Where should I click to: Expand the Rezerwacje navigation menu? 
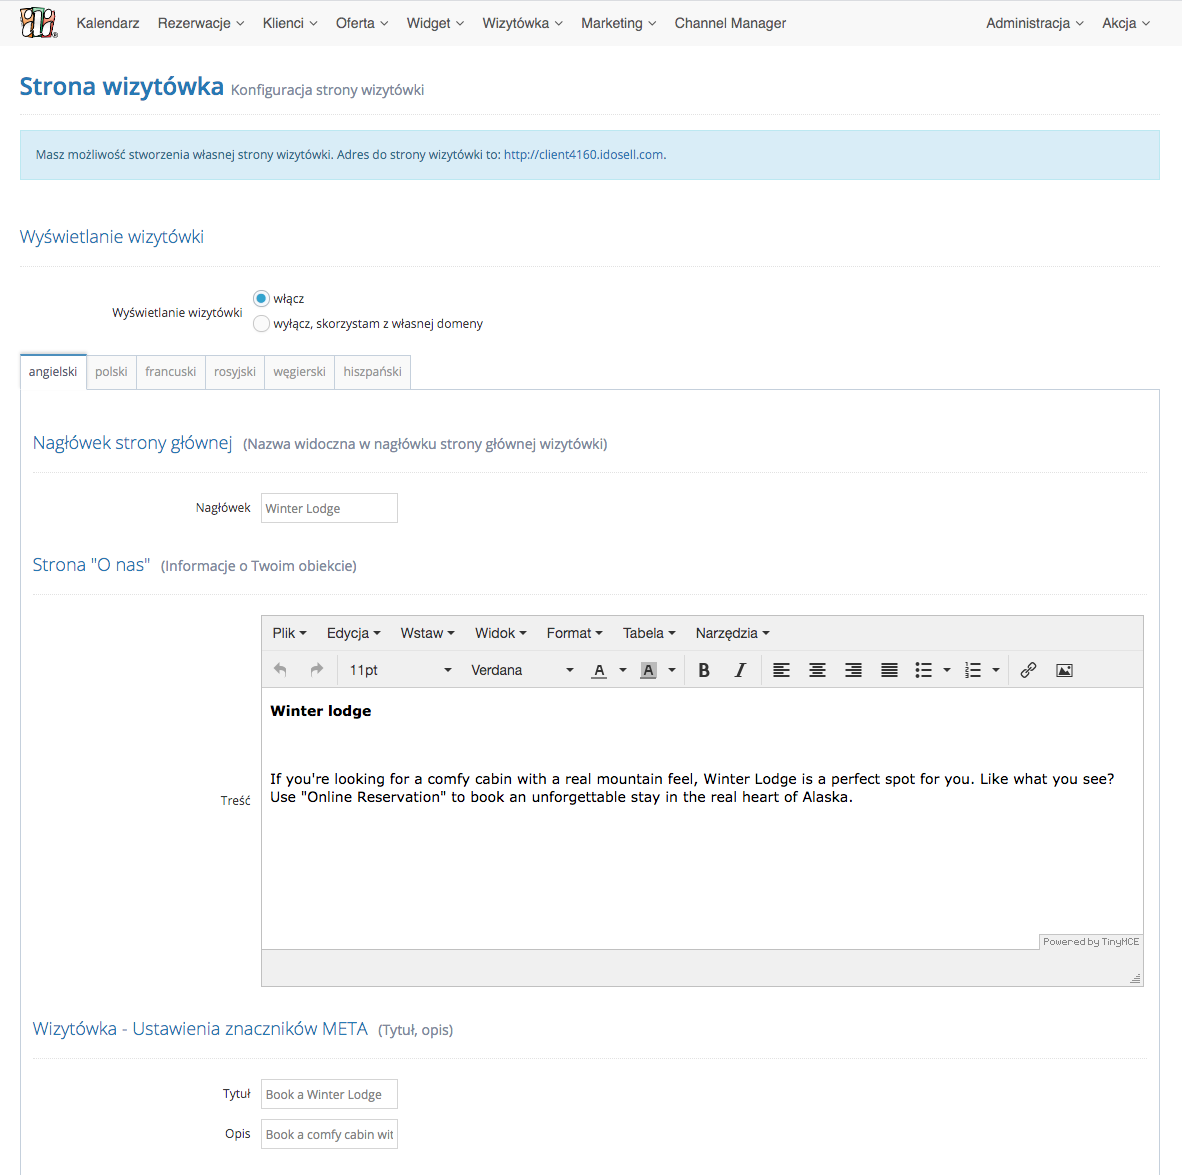point(200,23)
